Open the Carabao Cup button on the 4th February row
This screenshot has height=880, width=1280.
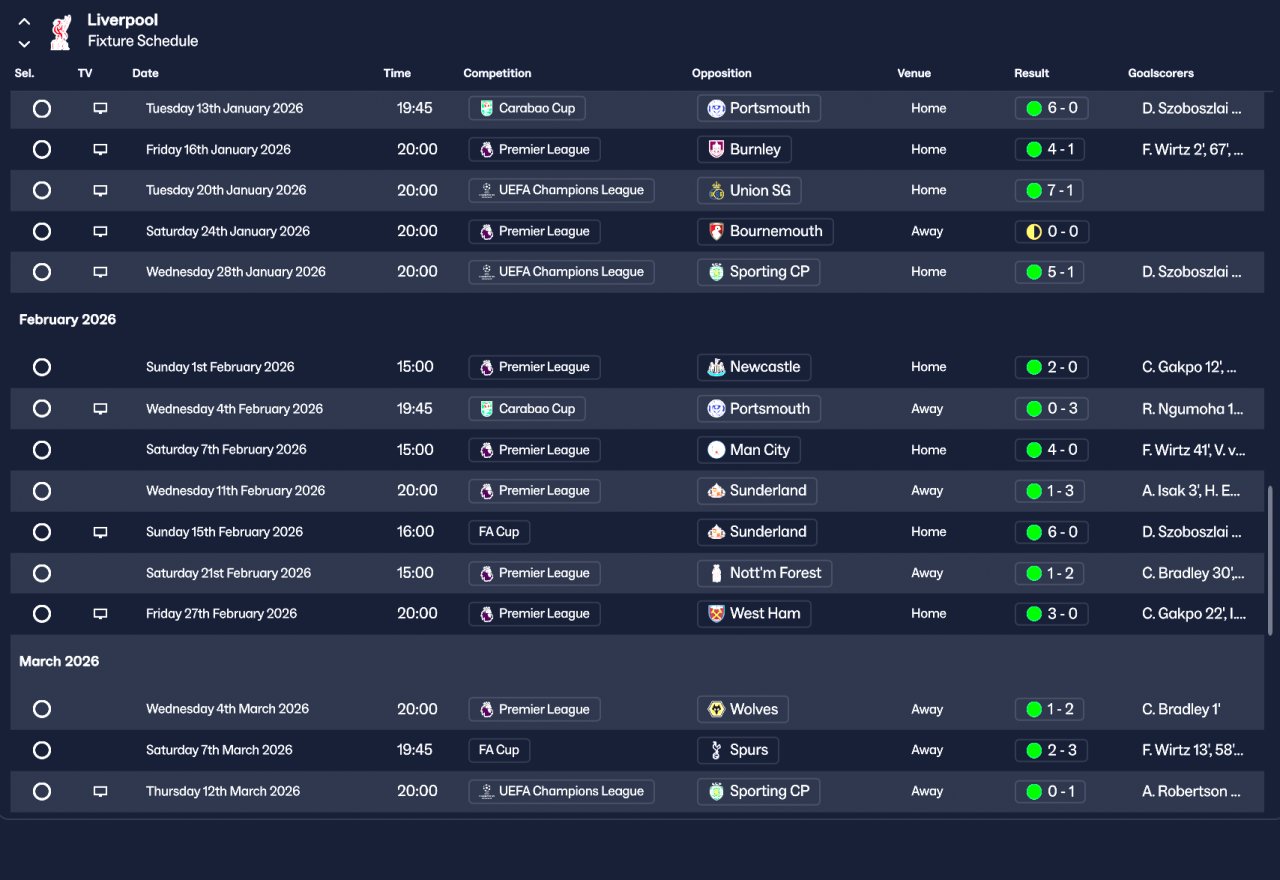point(527,409)
